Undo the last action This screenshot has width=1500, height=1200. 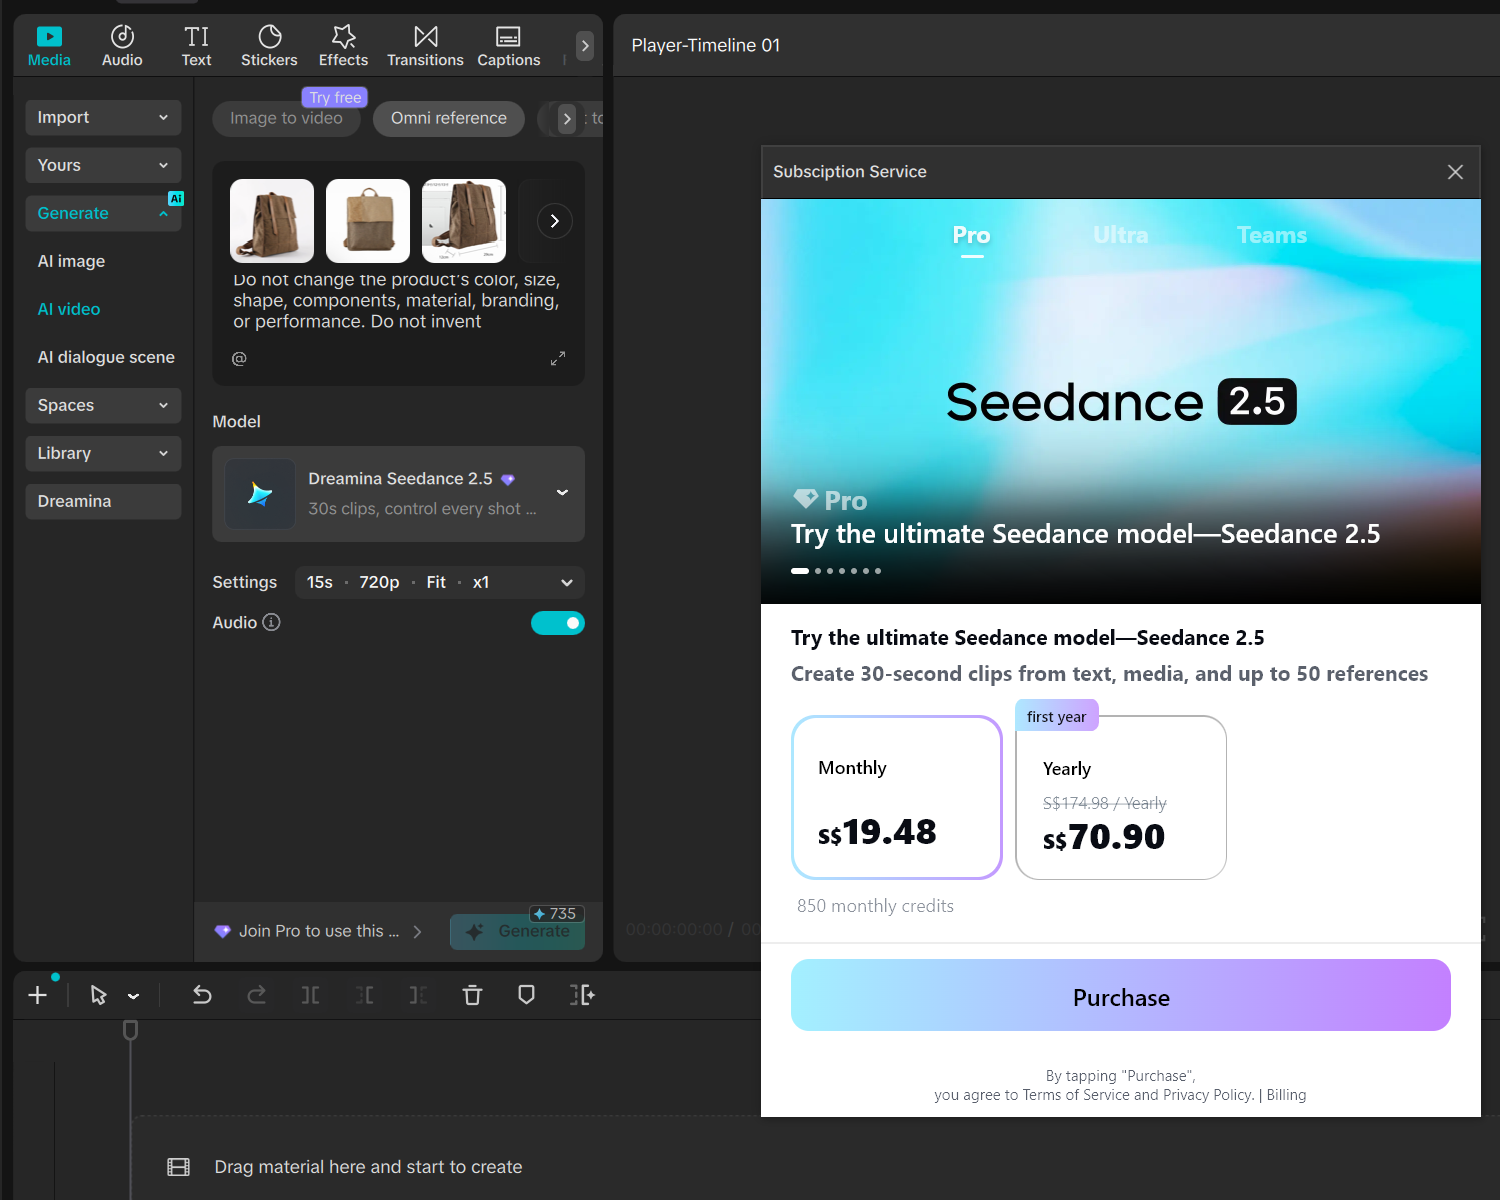[x=202, y=995]
